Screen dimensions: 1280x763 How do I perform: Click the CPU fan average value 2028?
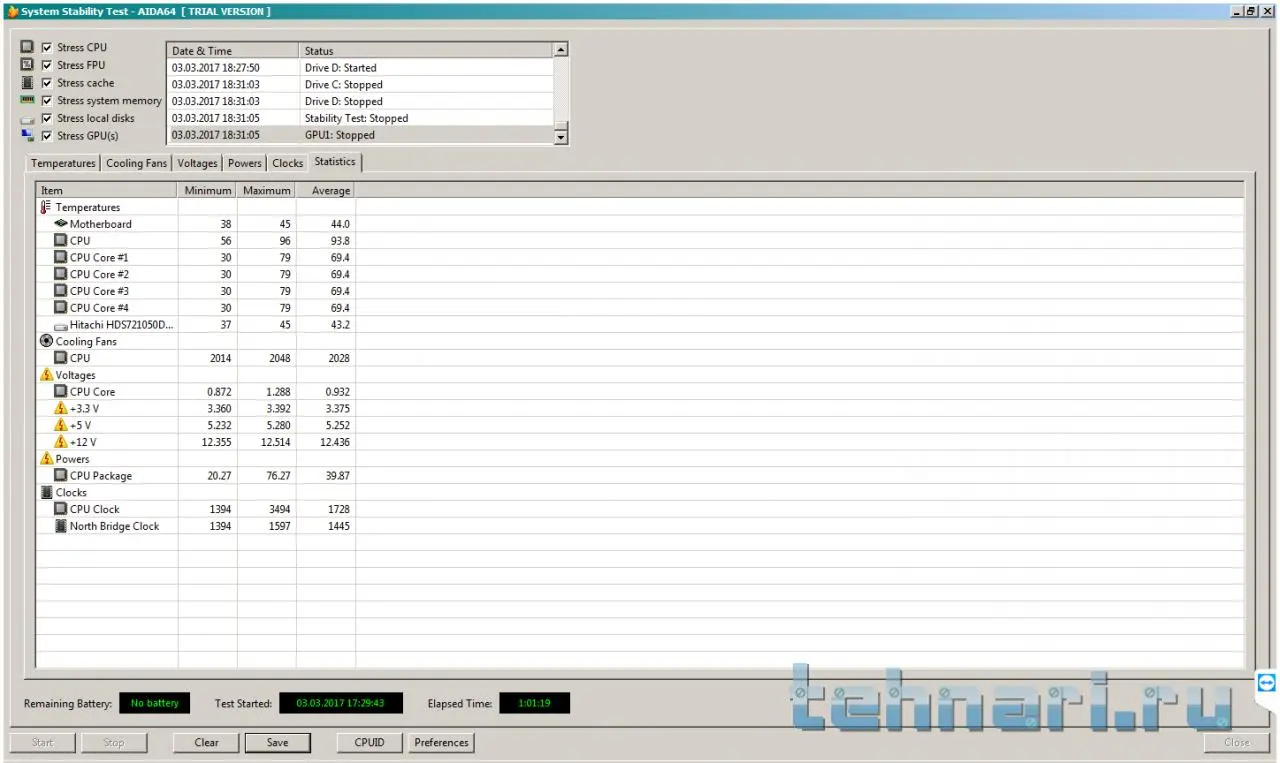(338, 358)
